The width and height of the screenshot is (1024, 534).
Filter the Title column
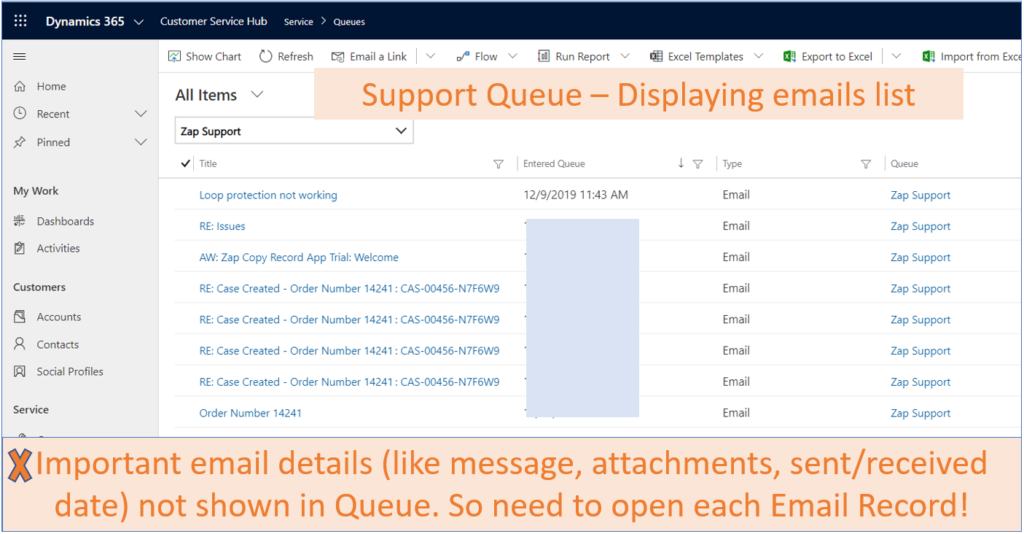(498, 165)
